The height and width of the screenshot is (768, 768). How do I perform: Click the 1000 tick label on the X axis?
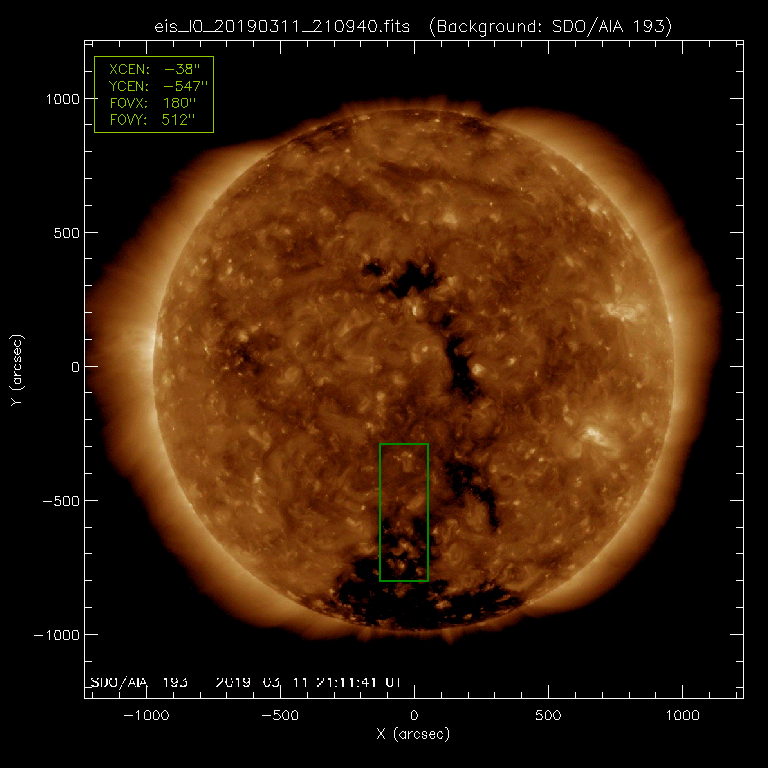pyautogui.click(x=681, y=716)
